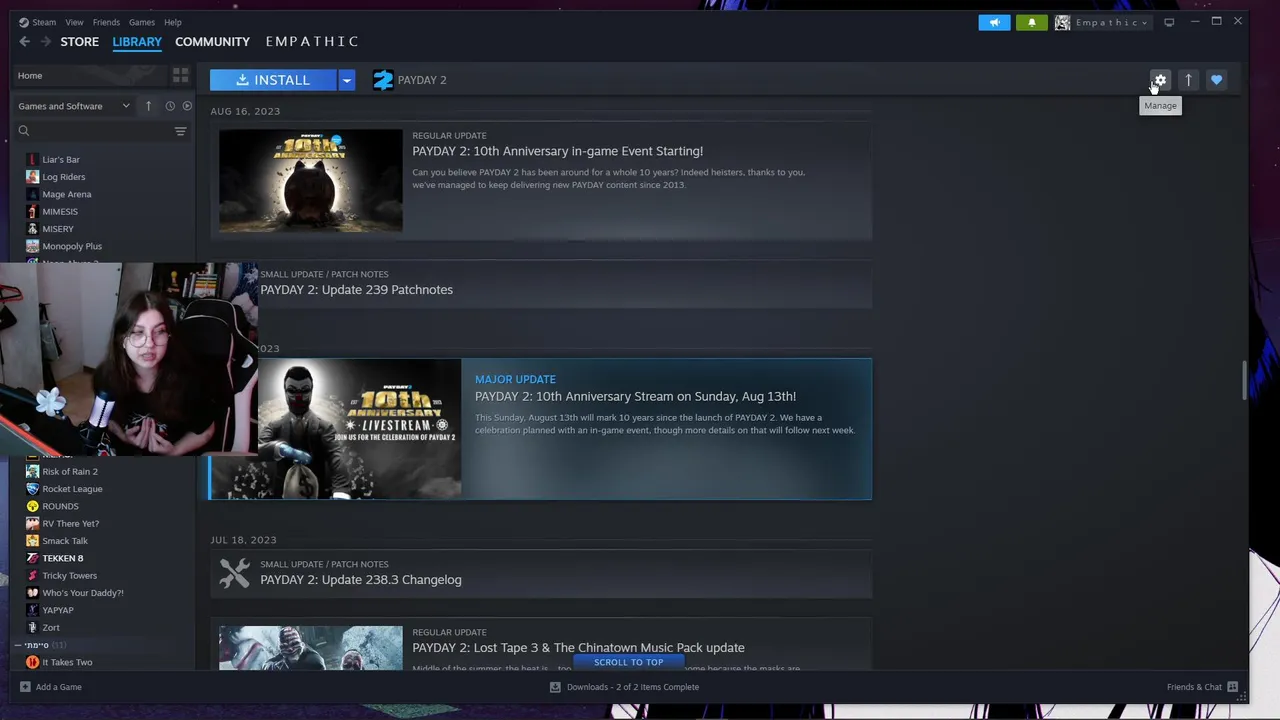
Task: Open the green bell notifications button
Action: pyautogui.click(x=1031, y=22)
